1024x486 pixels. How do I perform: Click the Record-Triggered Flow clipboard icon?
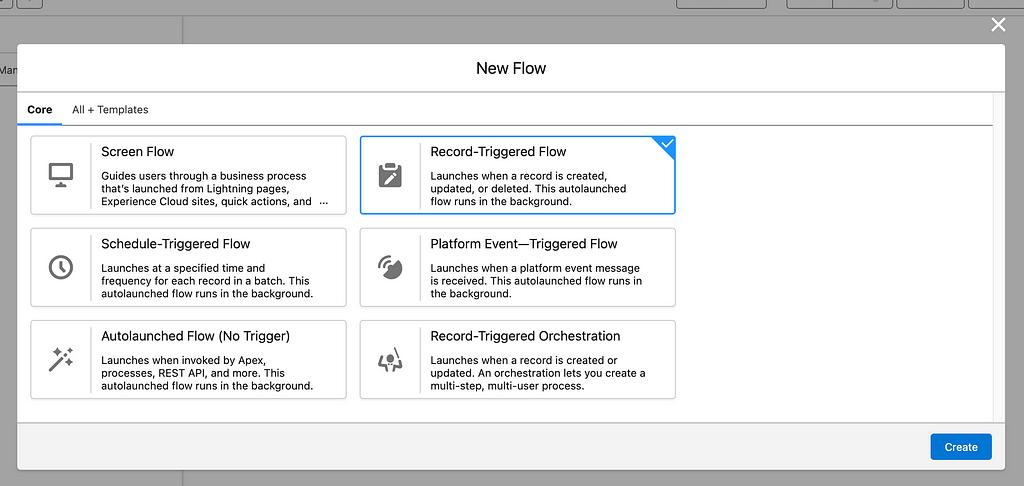click(x=390, y=175)
